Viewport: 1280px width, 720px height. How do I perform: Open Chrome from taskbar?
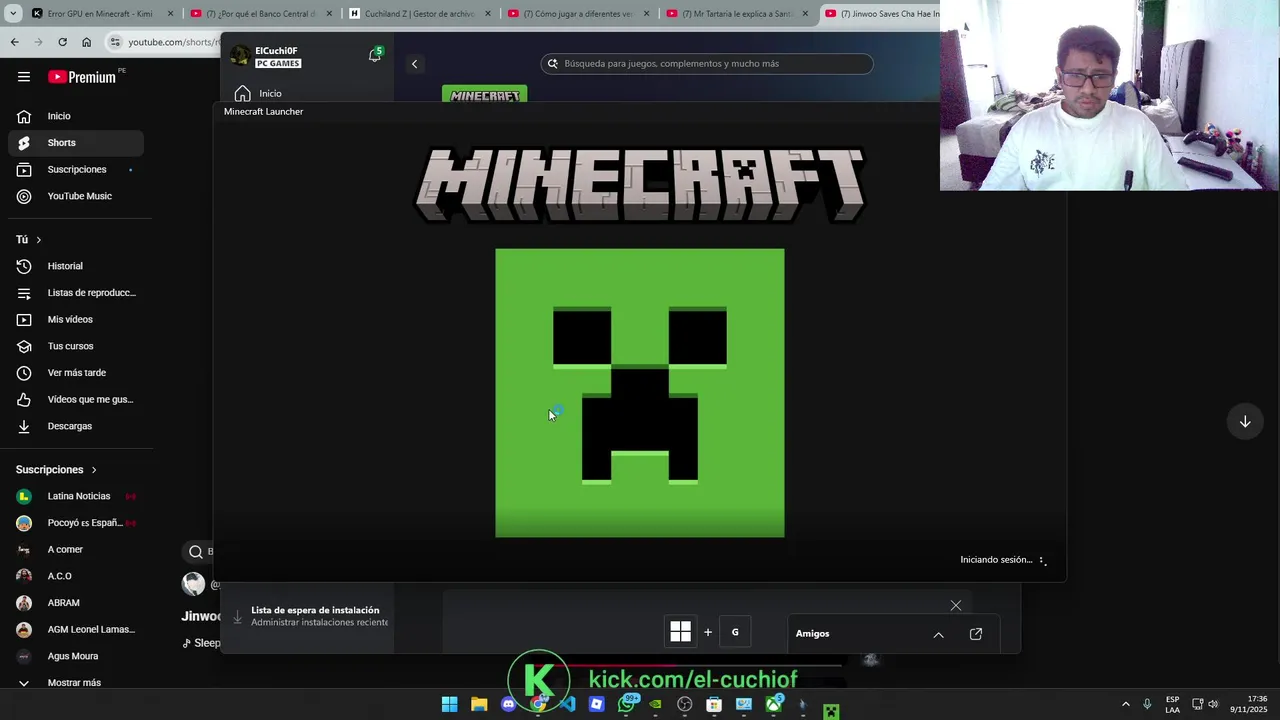coord(538,704)
